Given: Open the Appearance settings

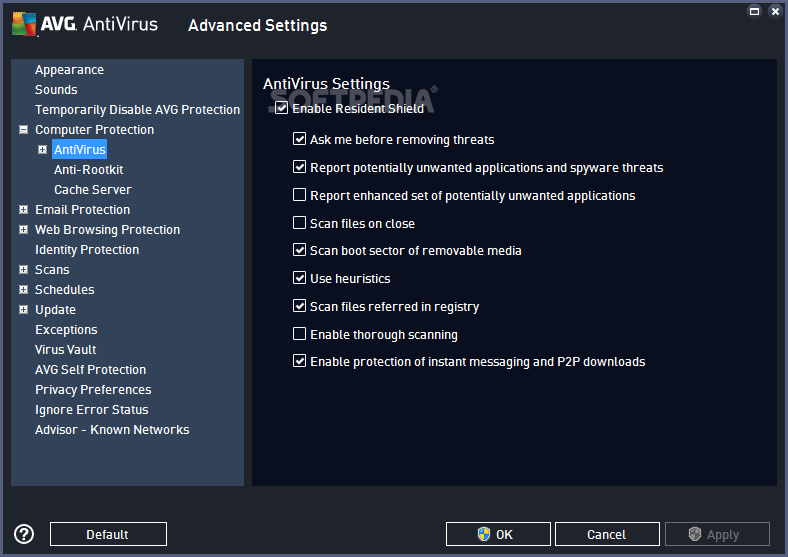Looking at the screenshot, I should click(x=69, y=70).
